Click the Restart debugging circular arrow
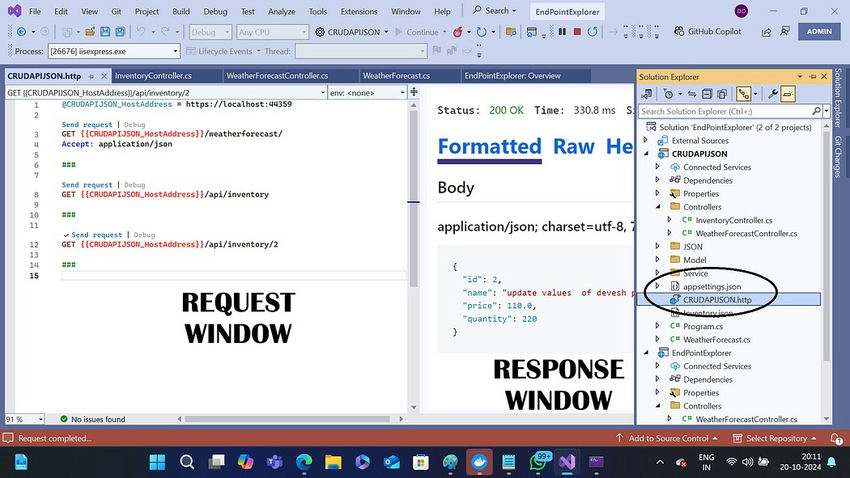 tap(593, 32)
